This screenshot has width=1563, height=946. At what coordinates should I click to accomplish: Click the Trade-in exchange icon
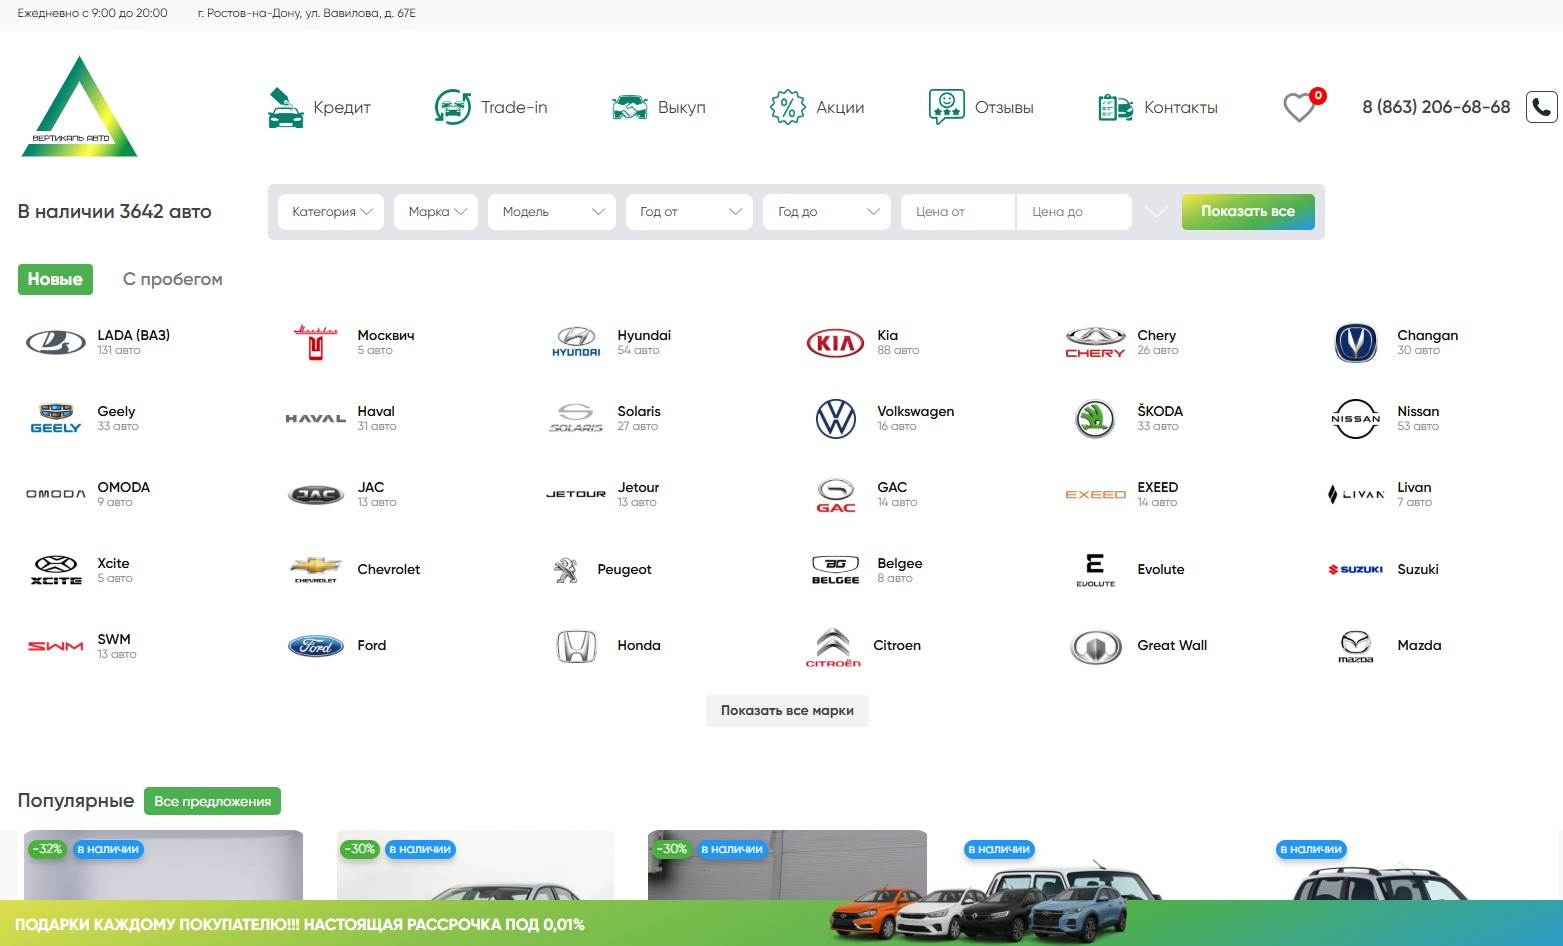click(x=452, y=107)
